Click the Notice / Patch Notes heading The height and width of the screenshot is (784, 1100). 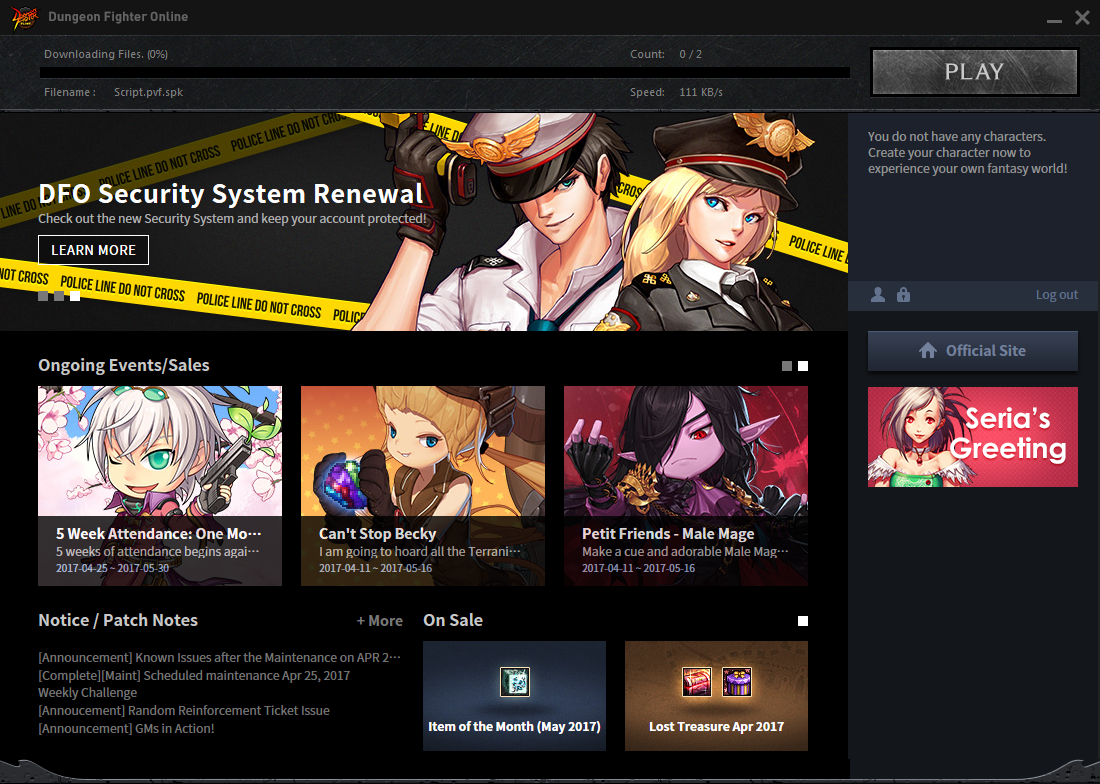click(x=118, y=621)
